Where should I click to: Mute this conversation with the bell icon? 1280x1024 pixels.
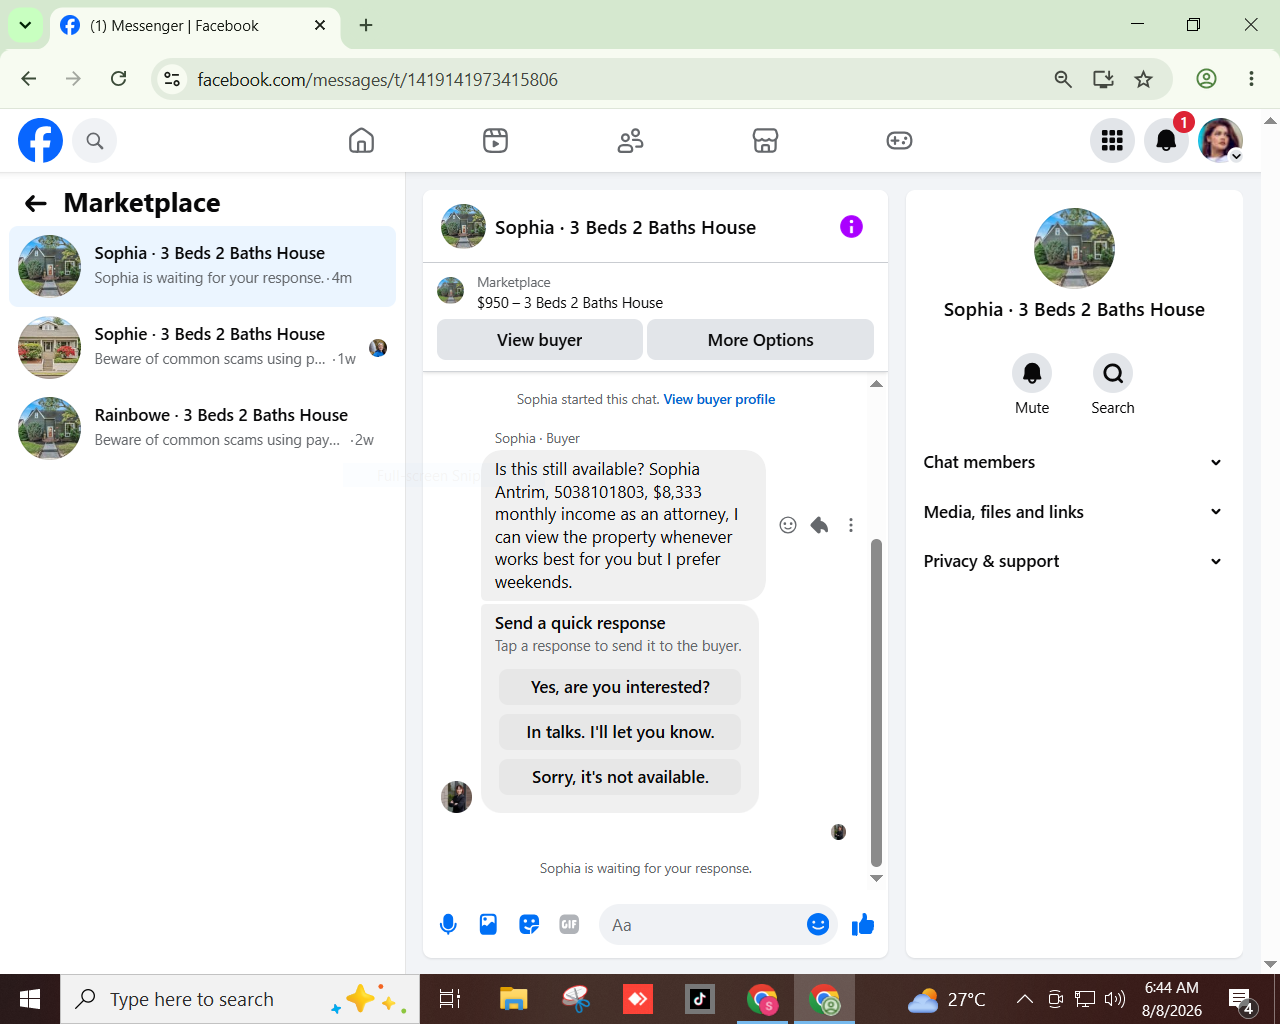1032,374
